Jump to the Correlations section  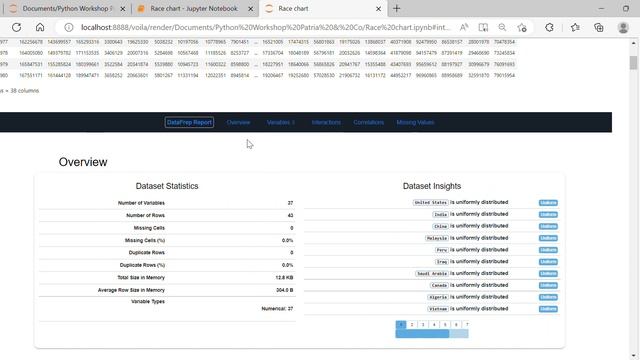[x=369, y=122]
